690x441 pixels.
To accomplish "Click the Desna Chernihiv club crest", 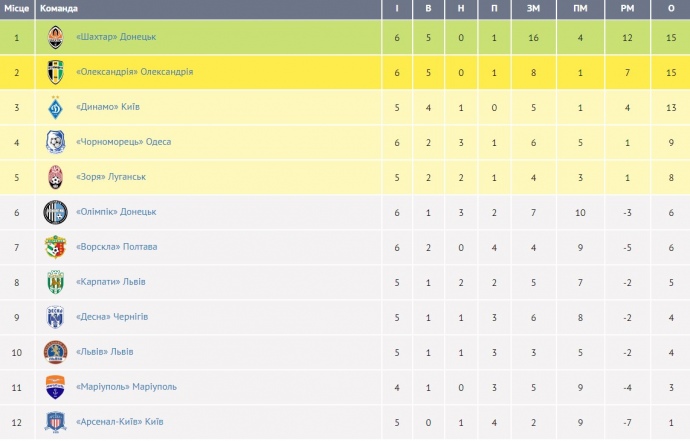I will 55,317.
